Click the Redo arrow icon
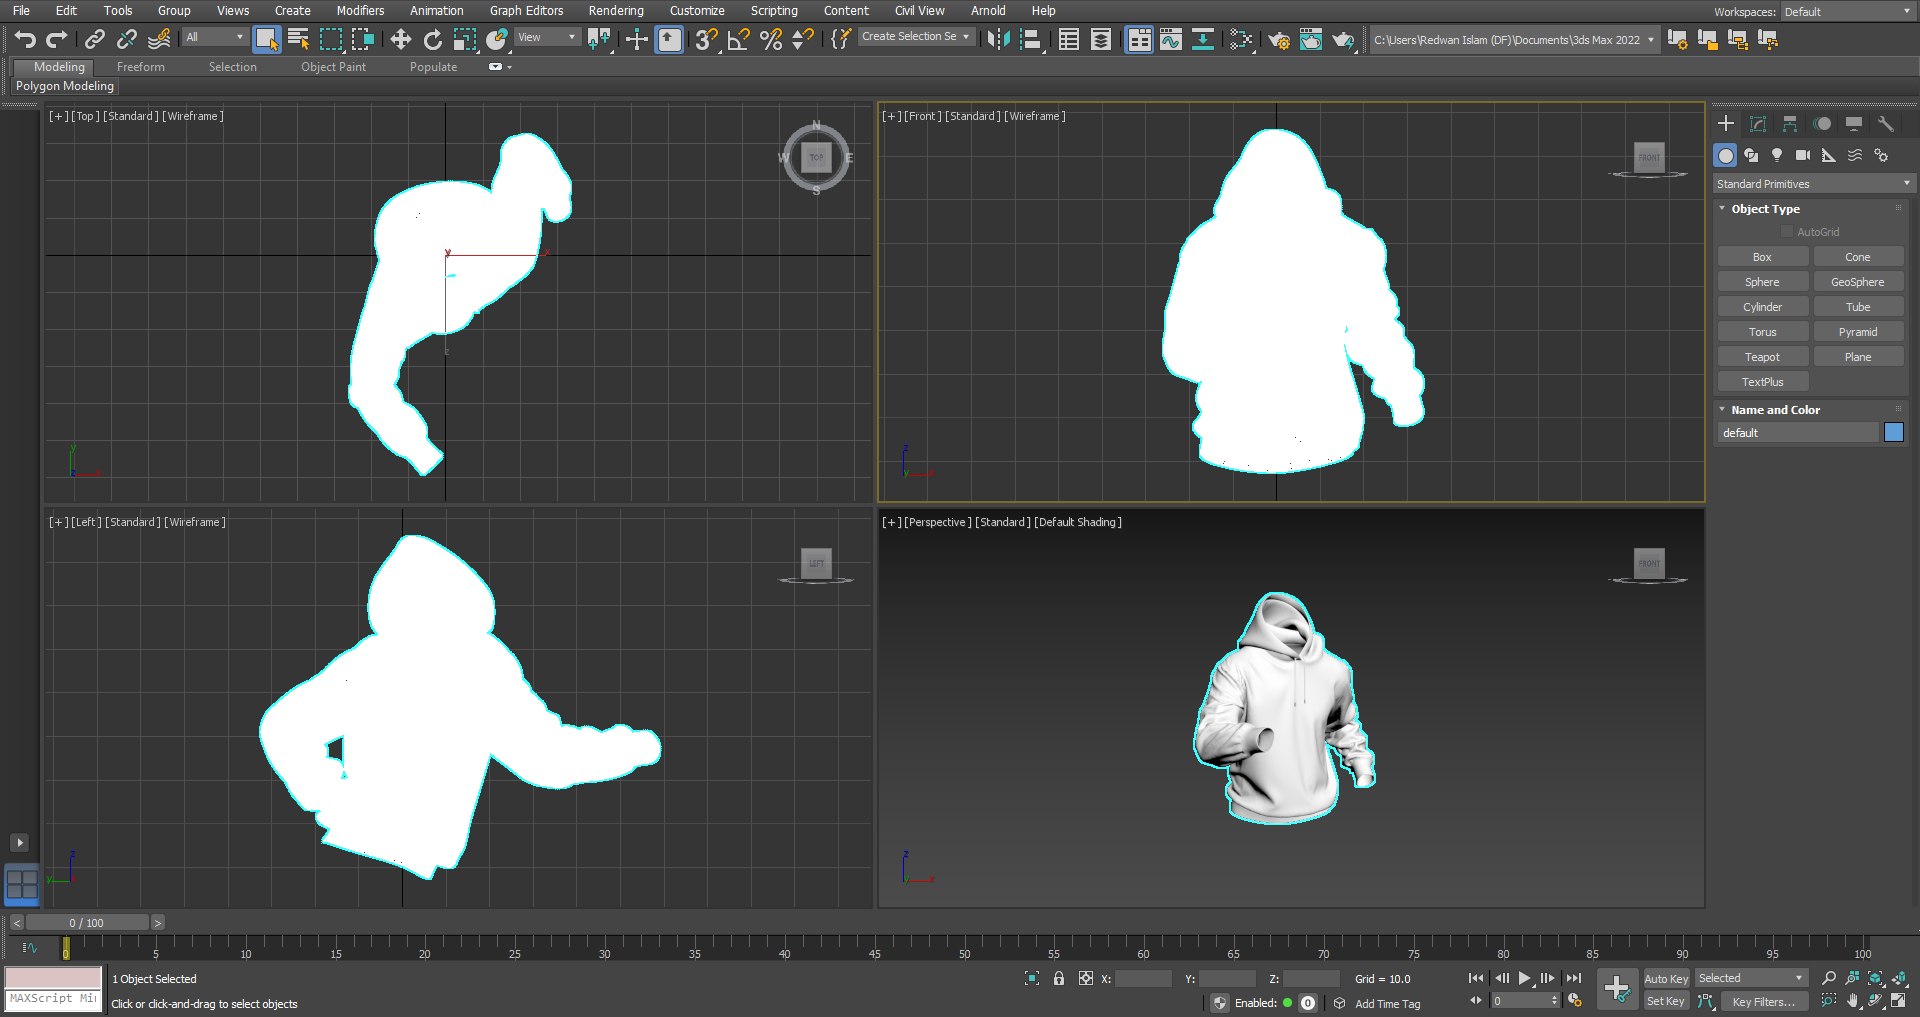1920x1017 pixels. [x=57, y=39]
